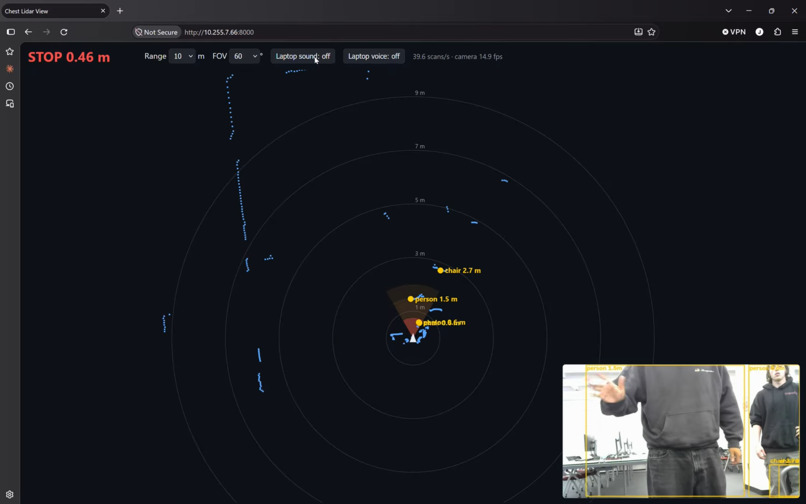Click the 5 m ring label
Screen dimensions: 806x504
pyautogui.click(x=420, y=200)
